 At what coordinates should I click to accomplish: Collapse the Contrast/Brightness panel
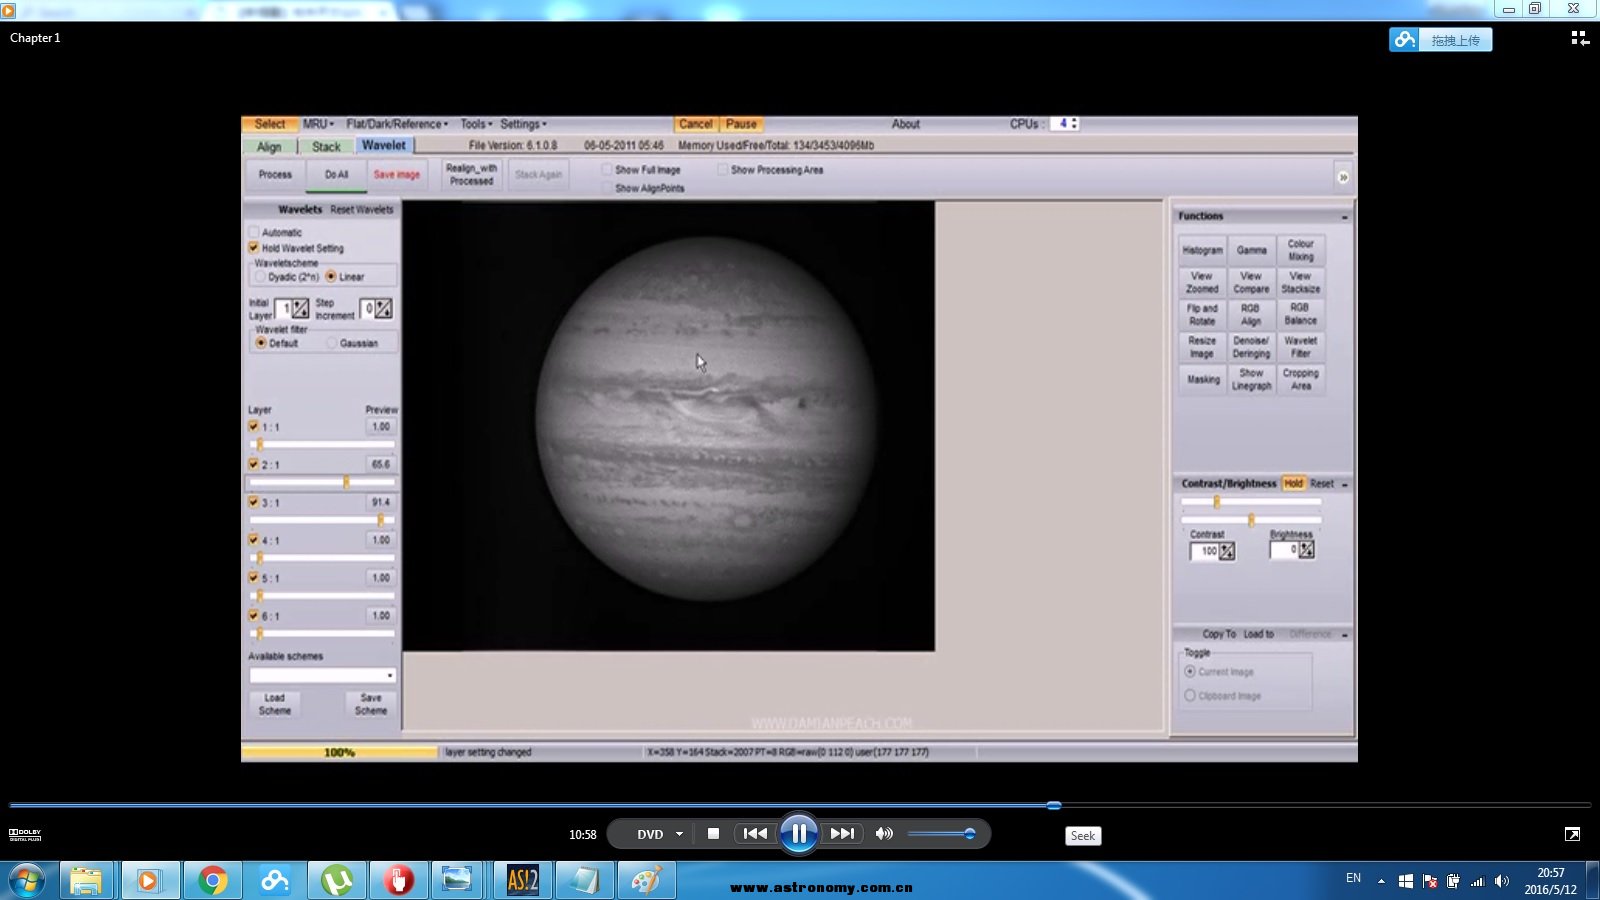[x=1344, y=484]
